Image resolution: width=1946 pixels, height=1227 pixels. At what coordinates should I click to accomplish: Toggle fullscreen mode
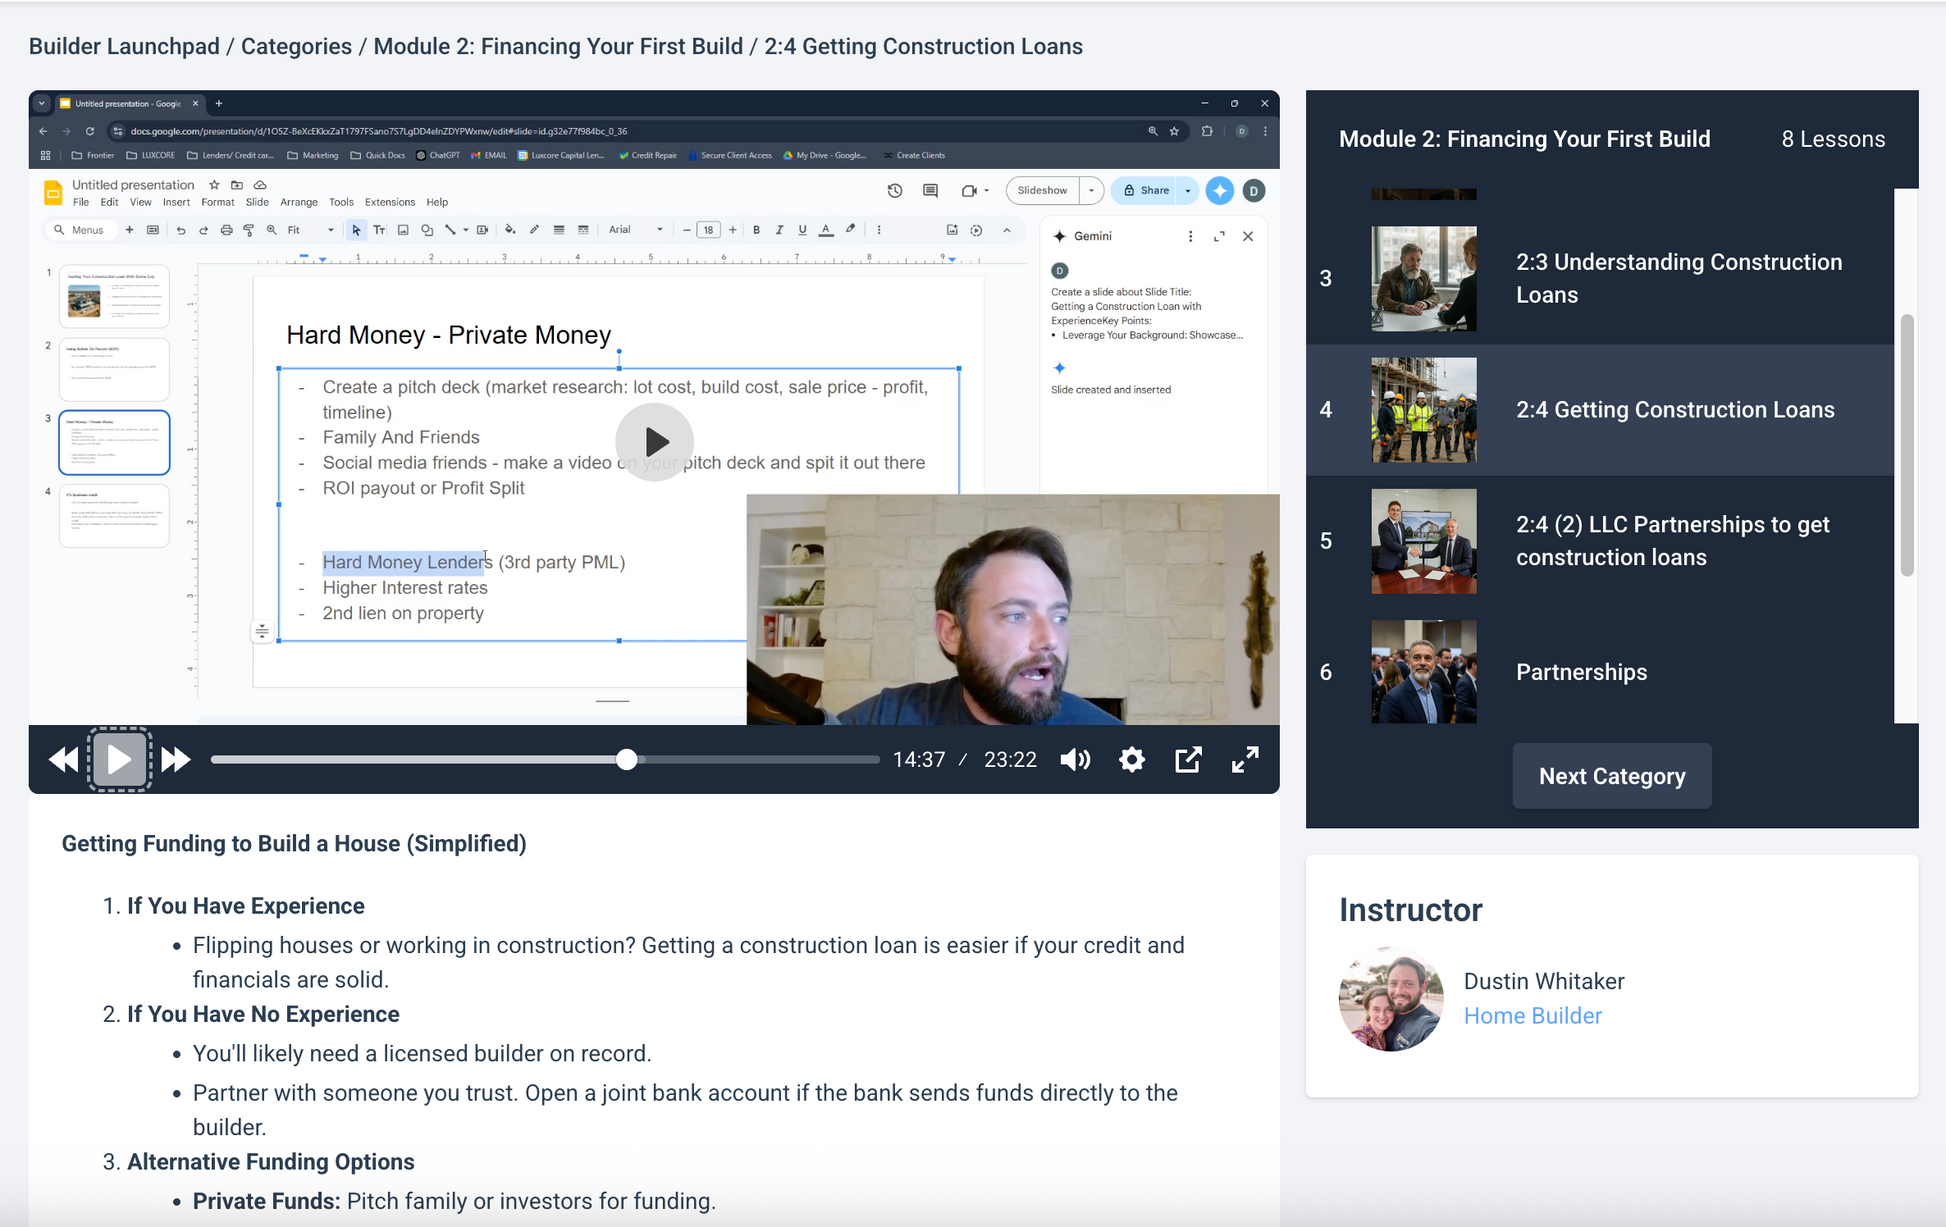point(1245,760)
